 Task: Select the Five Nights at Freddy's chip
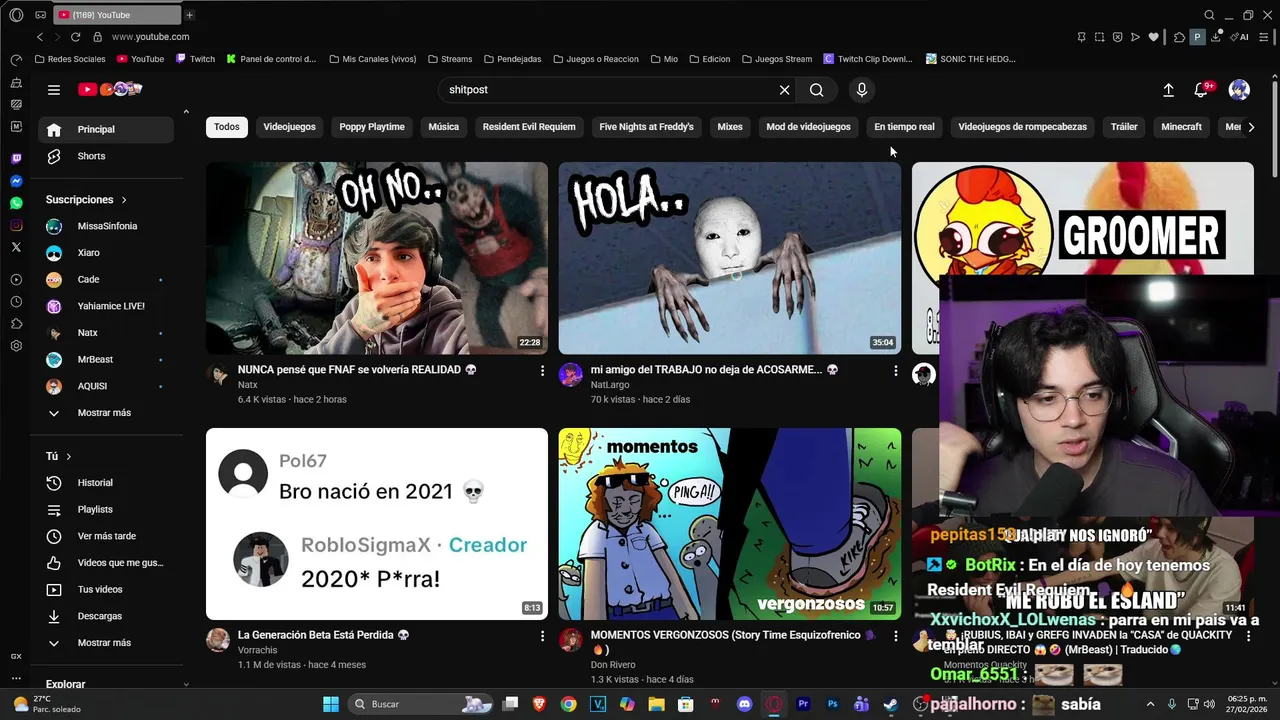point(646,127)
